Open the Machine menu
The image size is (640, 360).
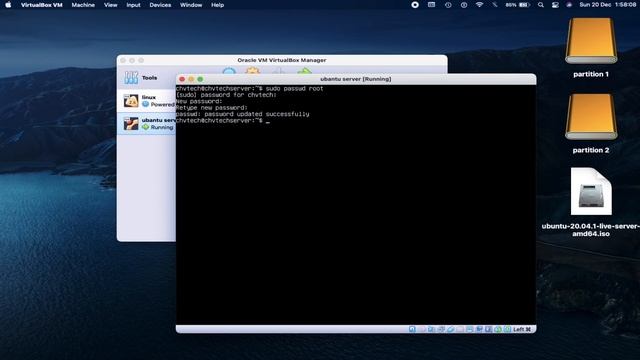pos(83,5)
